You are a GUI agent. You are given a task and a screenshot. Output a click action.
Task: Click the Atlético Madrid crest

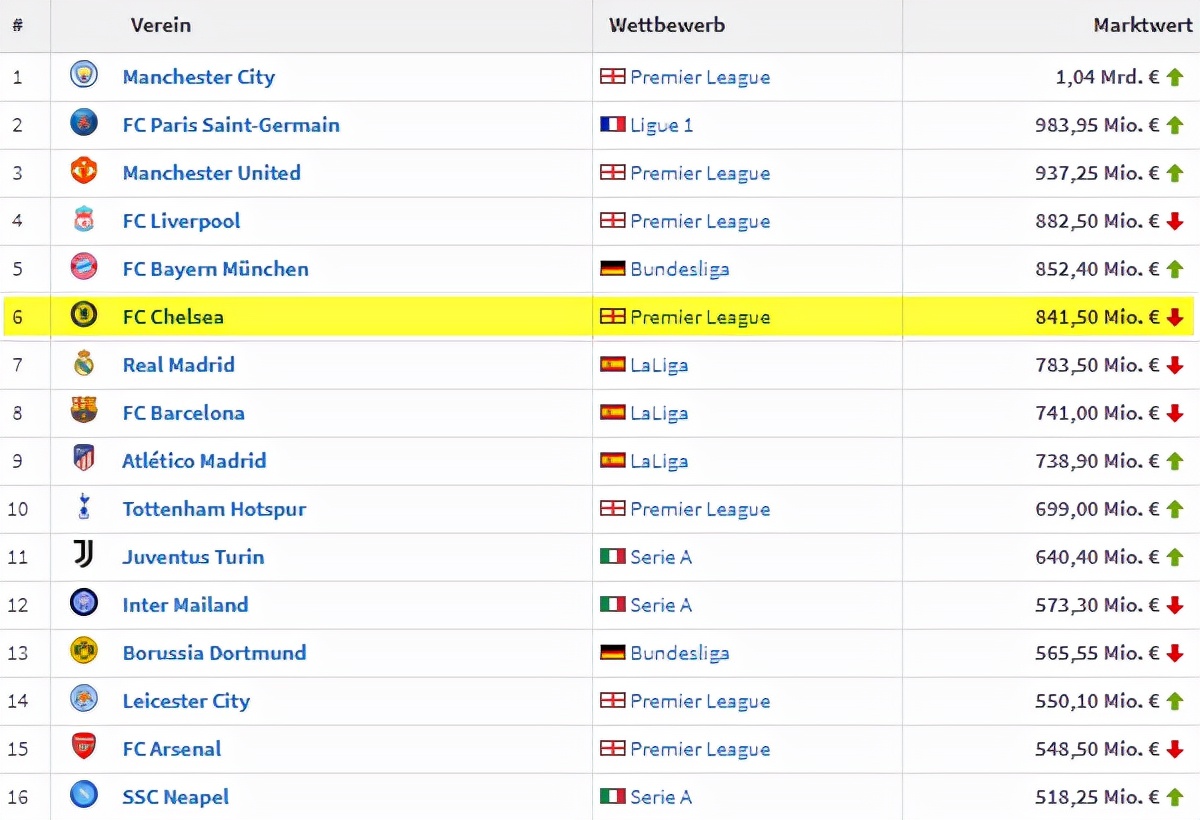click(x=84, y=460)
